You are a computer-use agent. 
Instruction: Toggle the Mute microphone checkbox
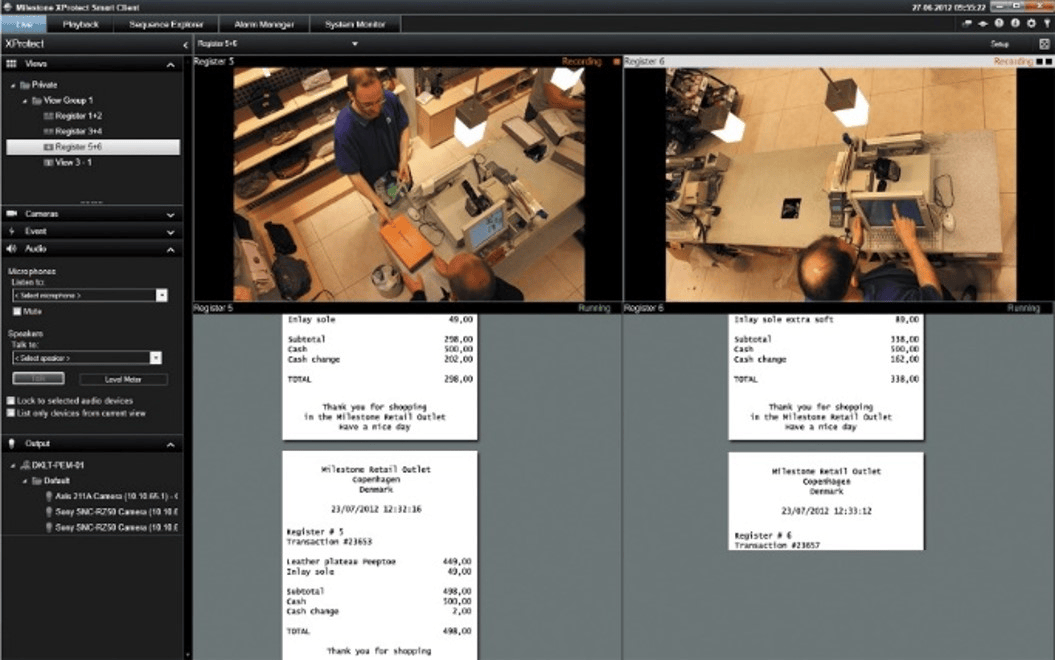[13, 311]
